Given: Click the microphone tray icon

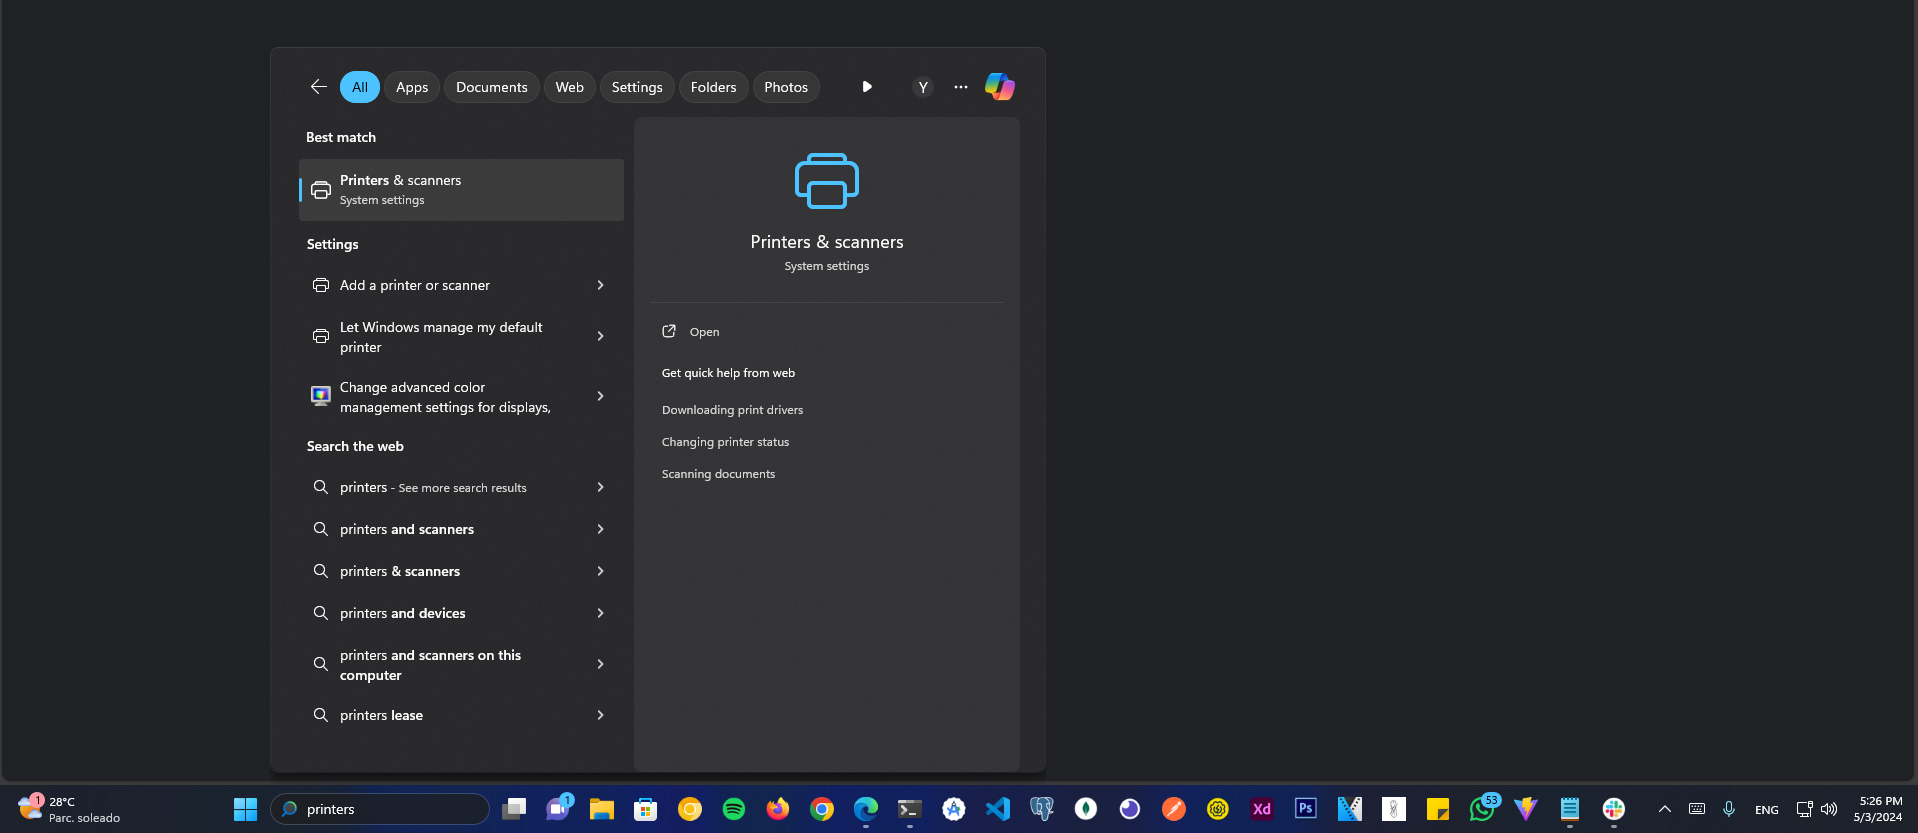Looking at the screenshot, I should tap(1729, 809).
